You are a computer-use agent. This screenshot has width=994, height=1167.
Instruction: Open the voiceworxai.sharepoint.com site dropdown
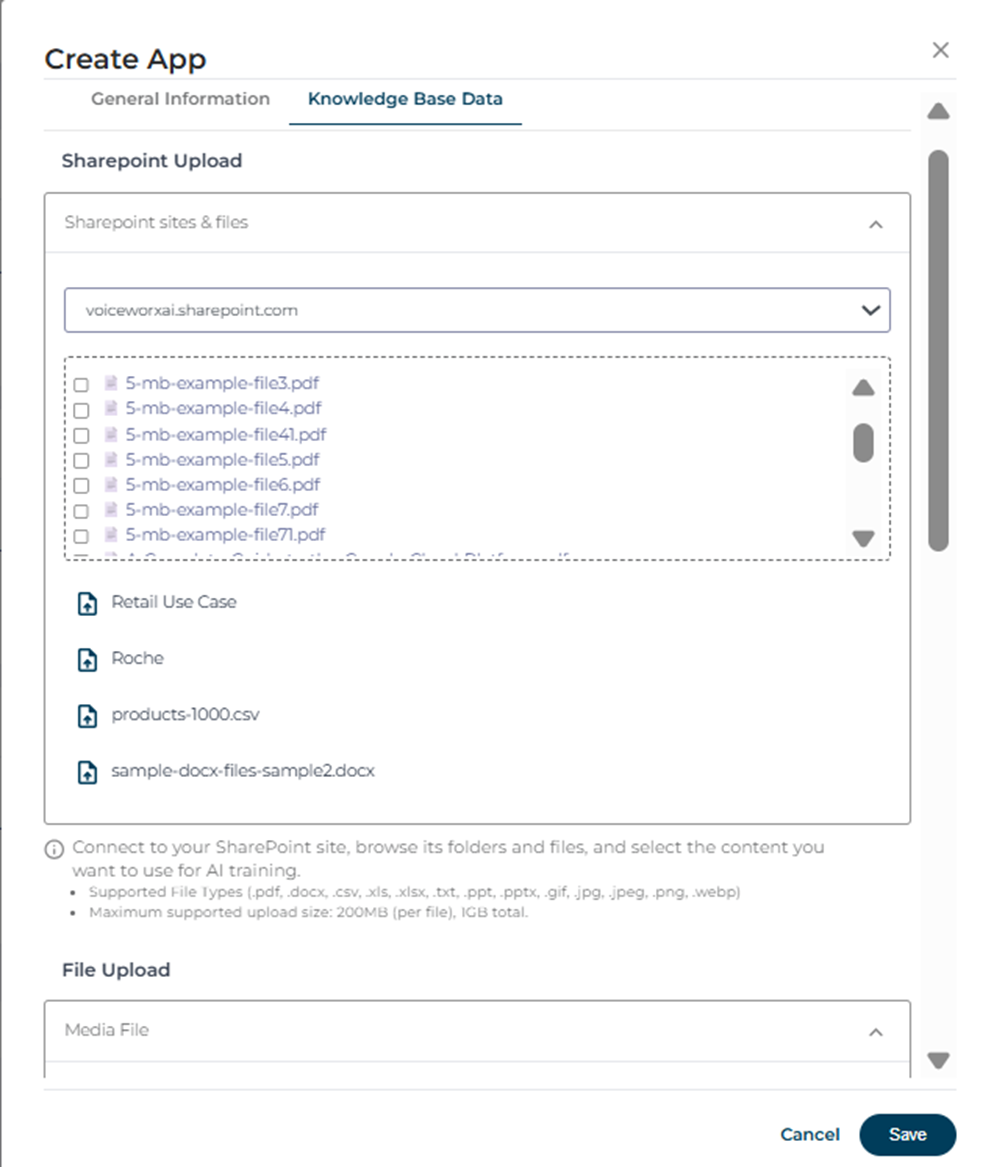[x=477, y=310]
